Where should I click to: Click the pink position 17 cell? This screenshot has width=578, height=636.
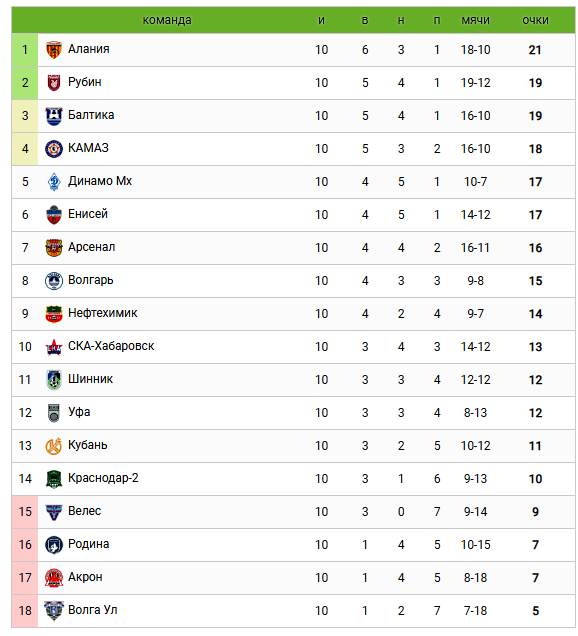coord(25,578)
